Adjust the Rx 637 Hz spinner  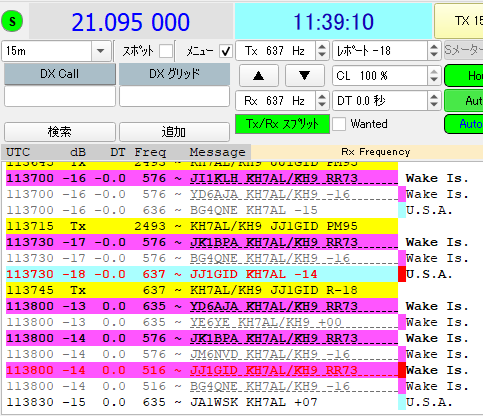[322, 100]
